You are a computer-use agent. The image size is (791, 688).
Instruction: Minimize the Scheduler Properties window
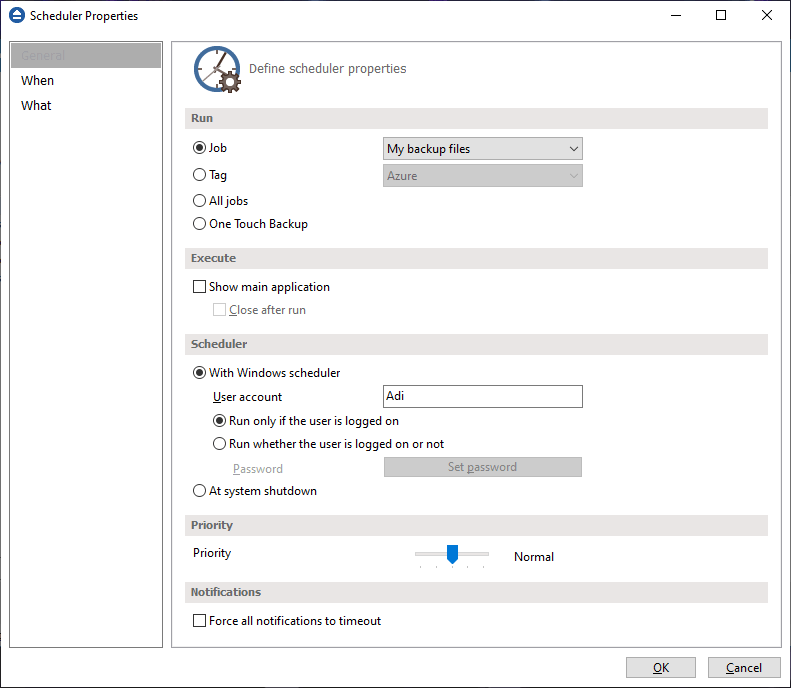[676, 16]
